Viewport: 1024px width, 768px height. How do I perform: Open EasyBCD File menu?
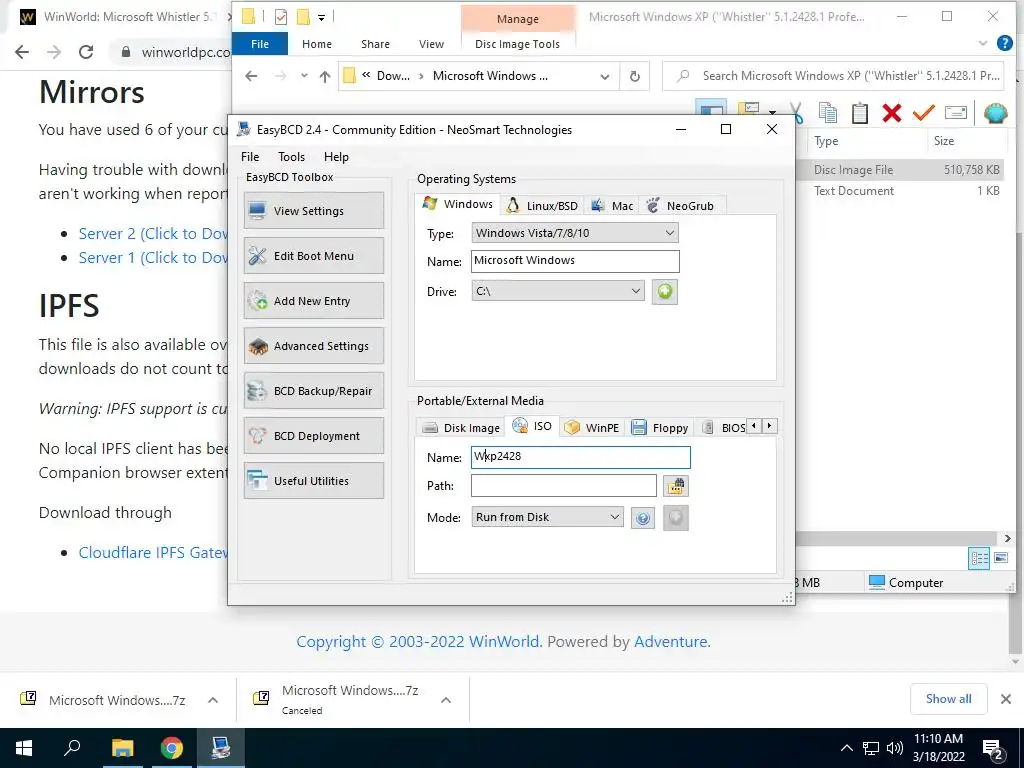pyautogui.click(x=249, y=157)
